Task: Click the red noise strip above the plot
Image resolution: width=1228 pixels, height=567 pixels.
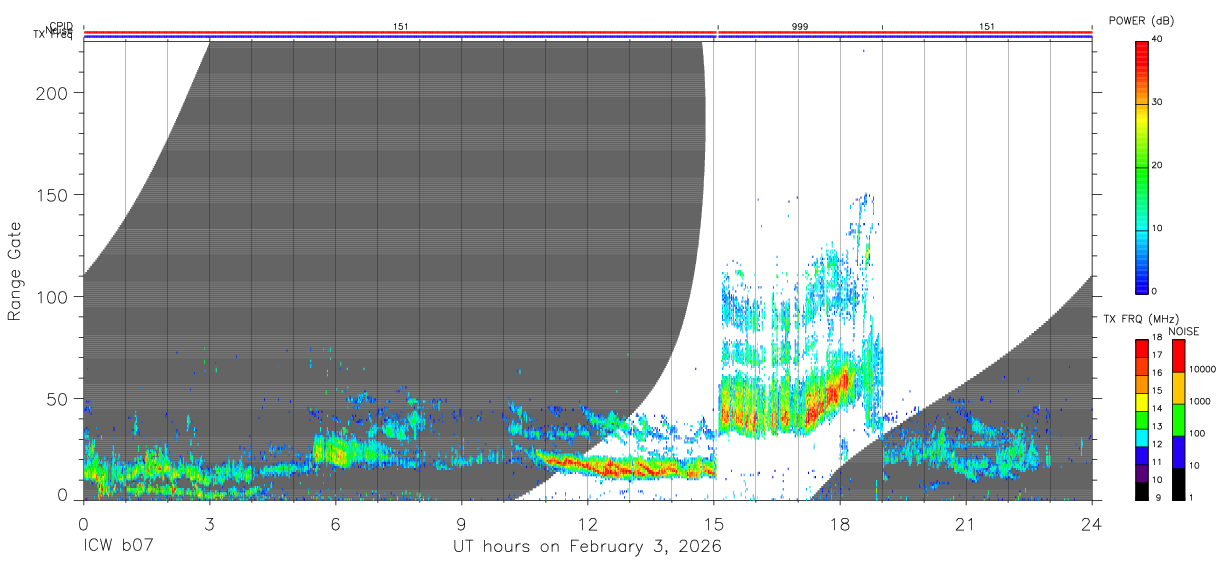Action: 588,32
